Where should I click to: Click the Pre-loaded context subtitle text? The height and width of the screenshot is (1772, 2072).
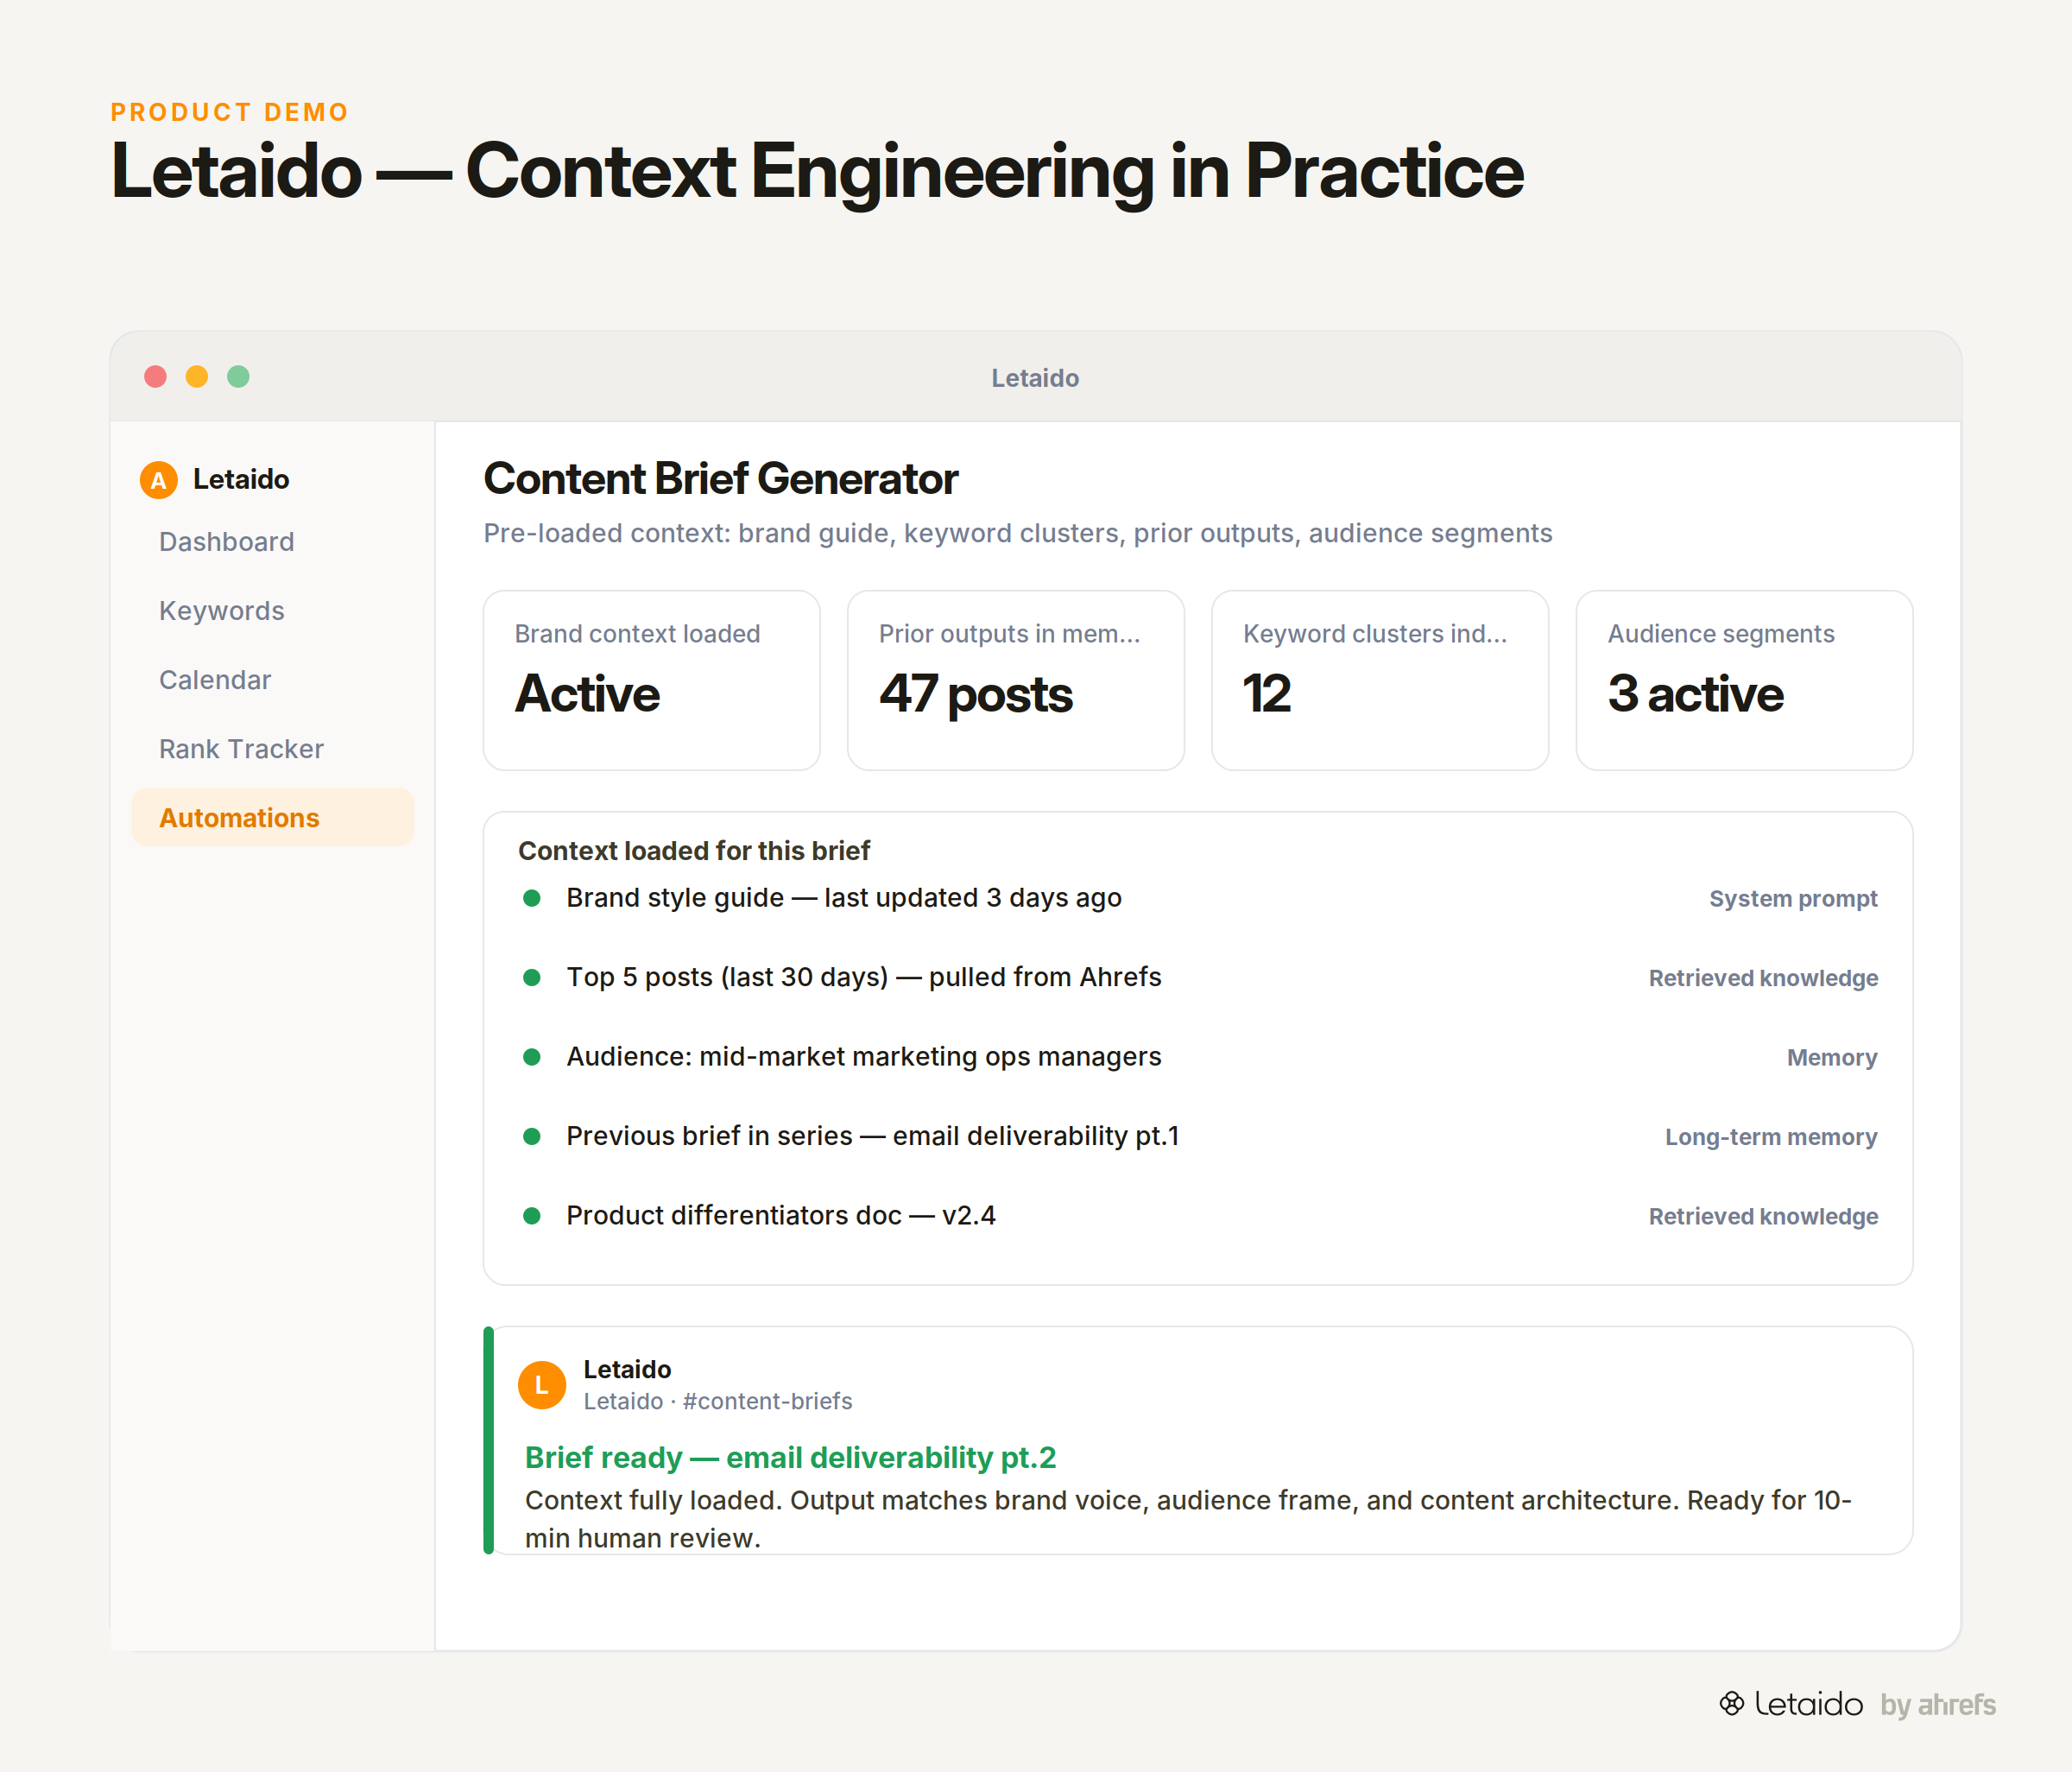coord(1018,533)
